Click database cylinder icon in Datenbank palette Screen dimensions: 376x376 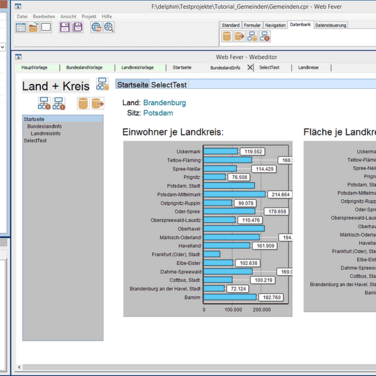(x=227, y=36)
